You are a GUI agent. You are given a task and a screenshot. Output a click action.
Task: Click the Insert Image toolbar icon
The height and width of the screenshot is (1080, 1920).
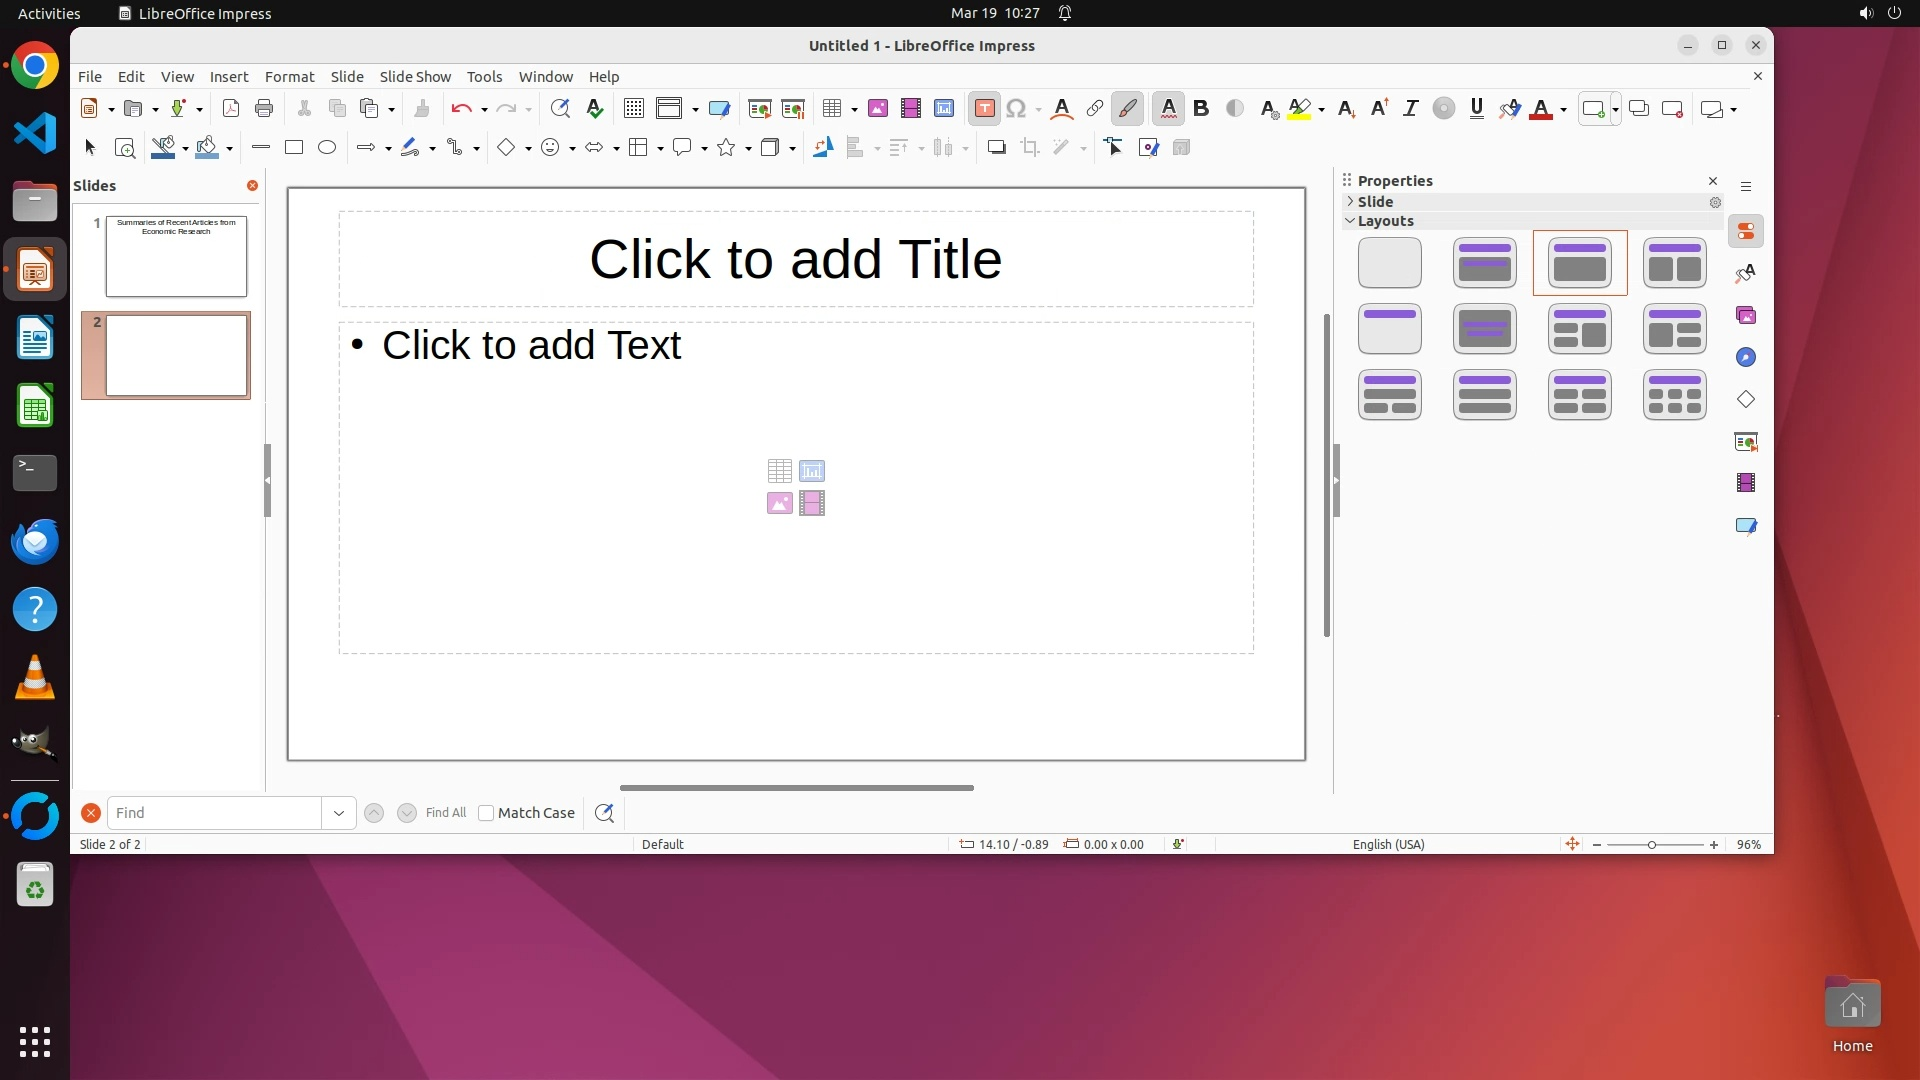tap(878, 109)
